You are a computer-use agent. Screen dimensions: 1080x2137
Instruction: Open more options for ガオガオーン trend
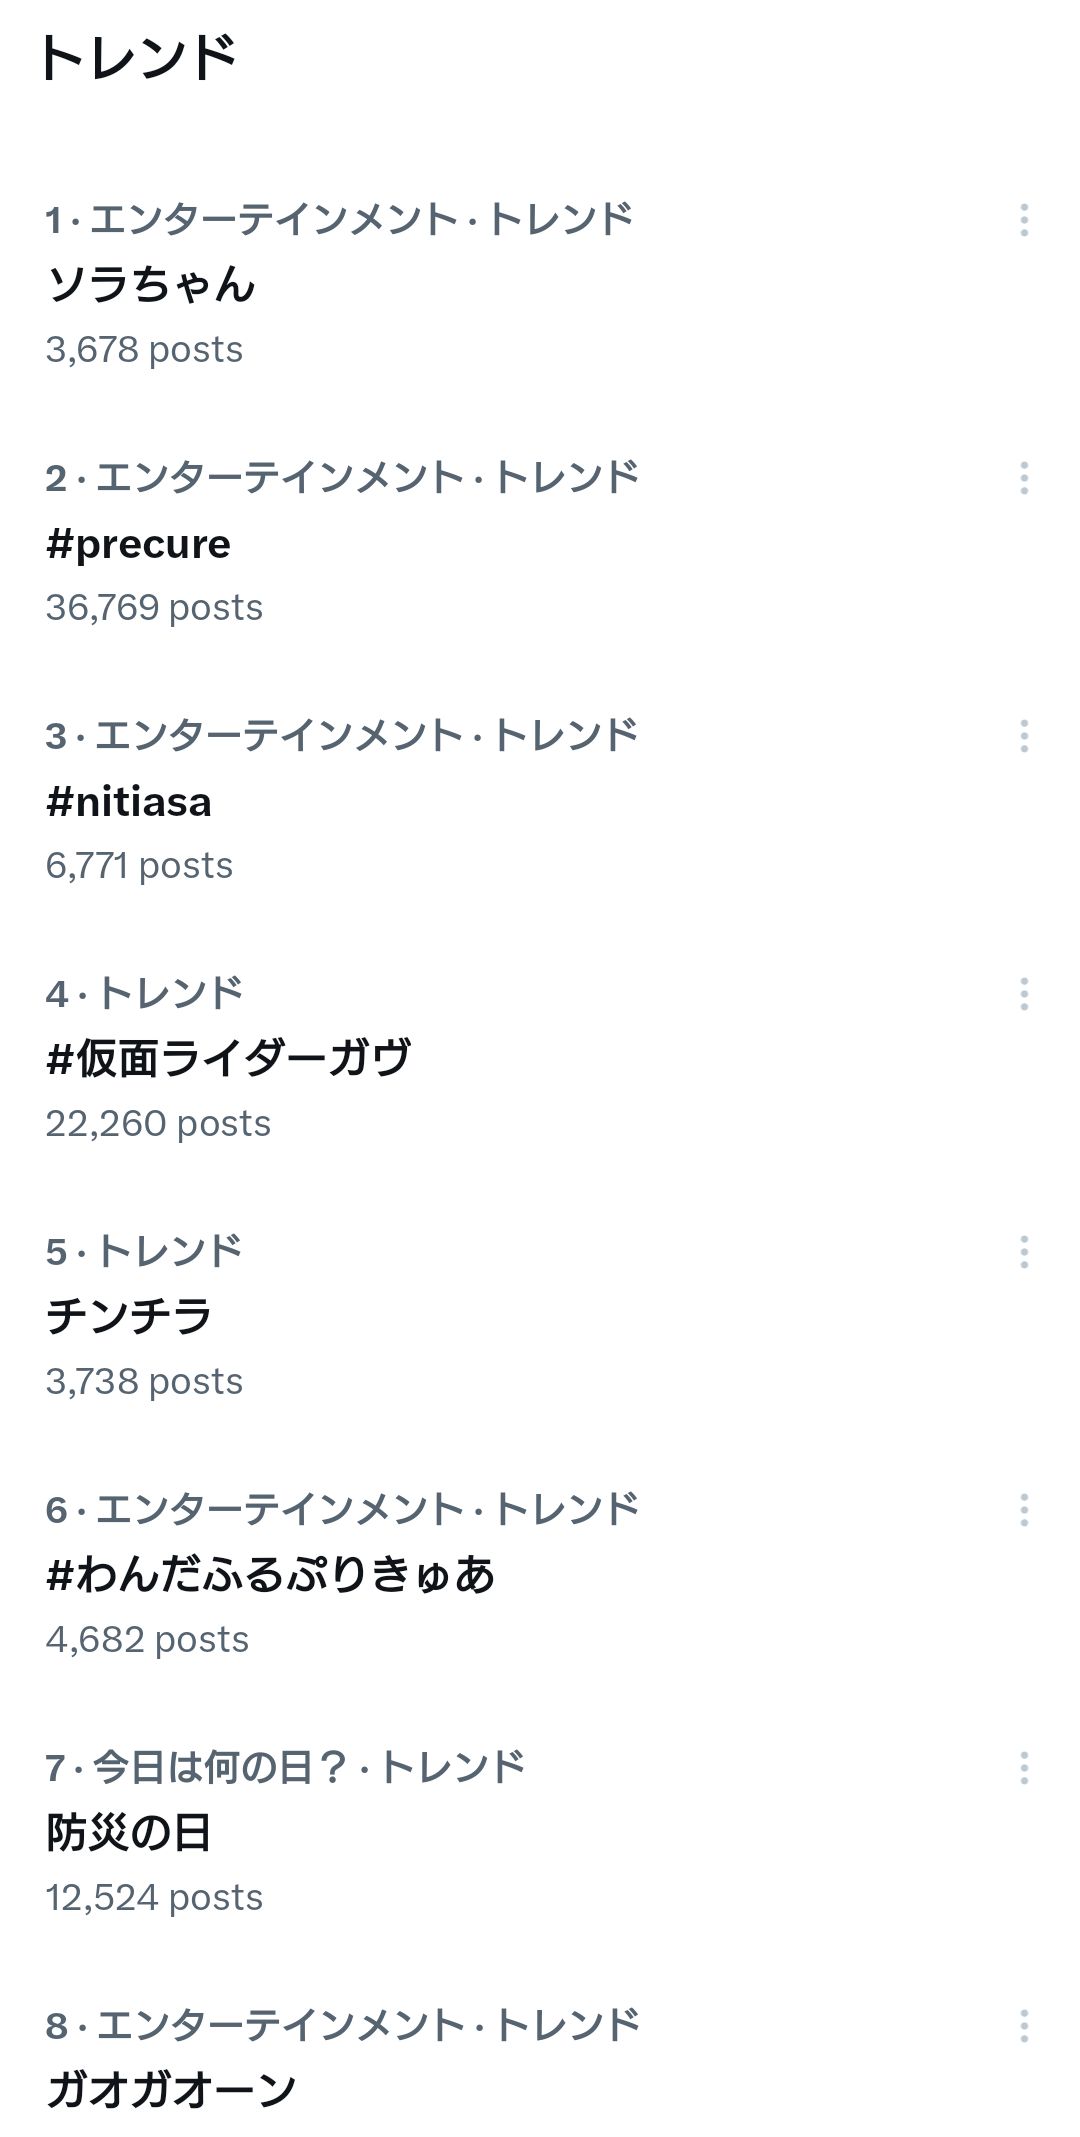(1023, 2026)
